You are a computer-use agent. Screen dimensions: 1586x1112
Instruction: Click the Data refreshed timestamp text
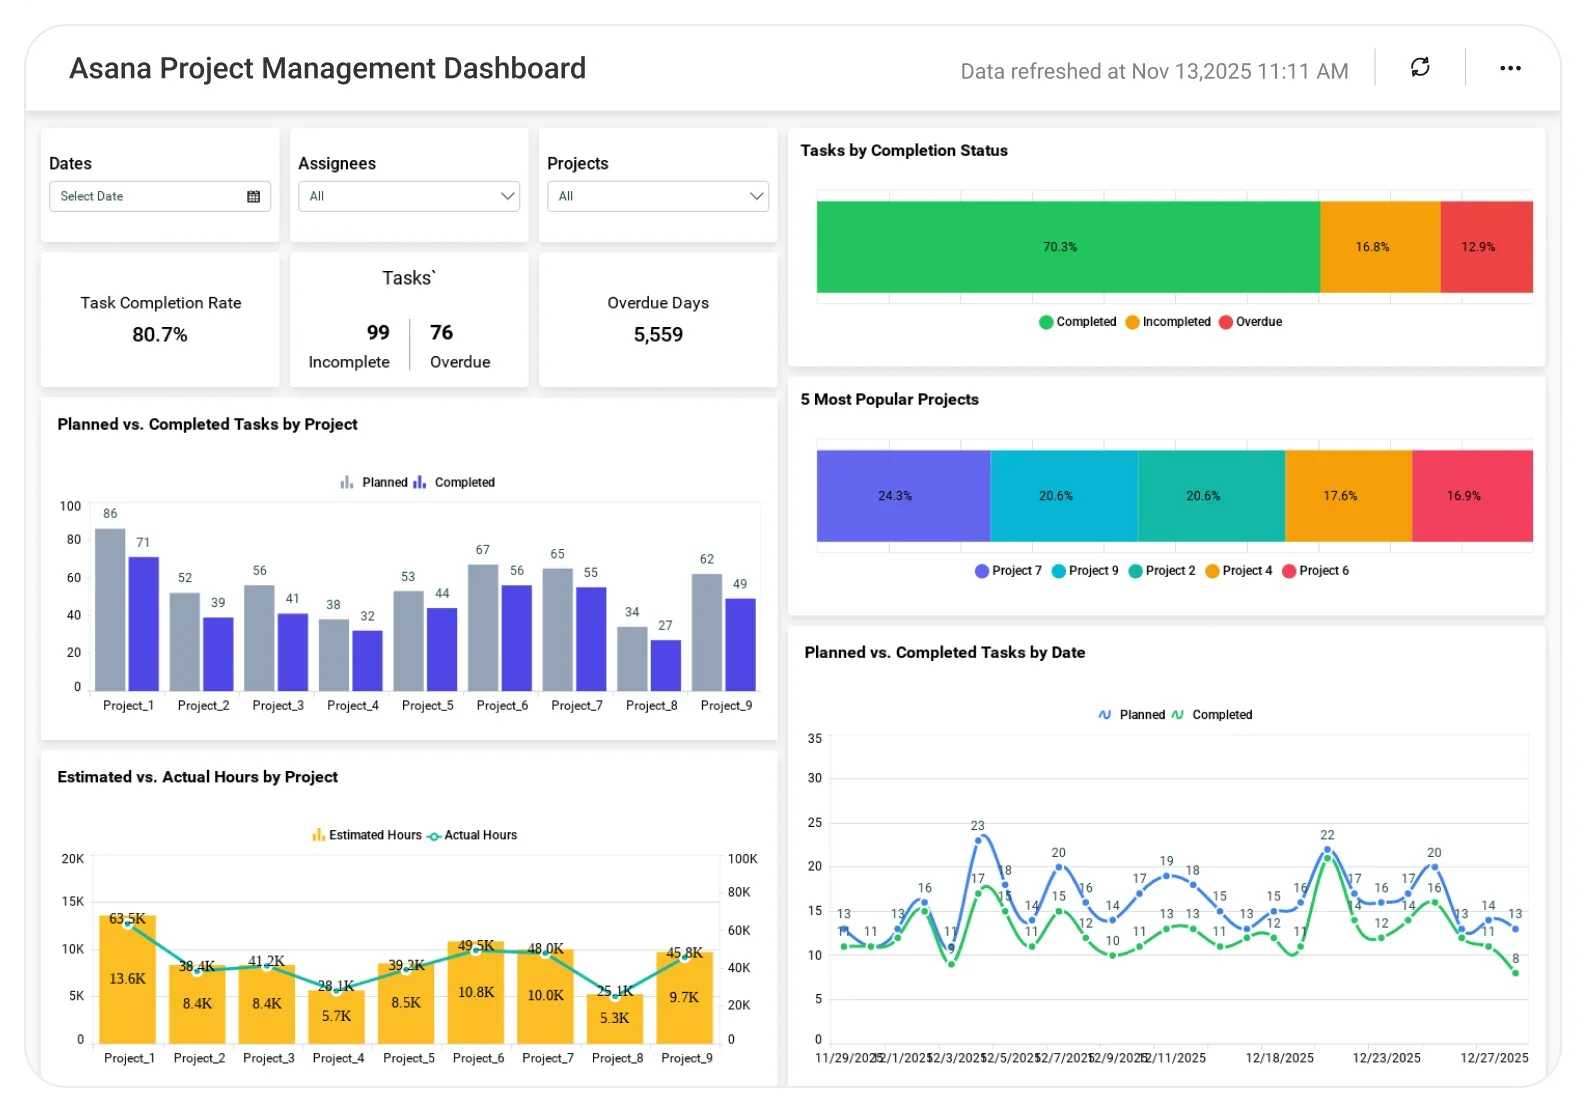point(1154,71)
